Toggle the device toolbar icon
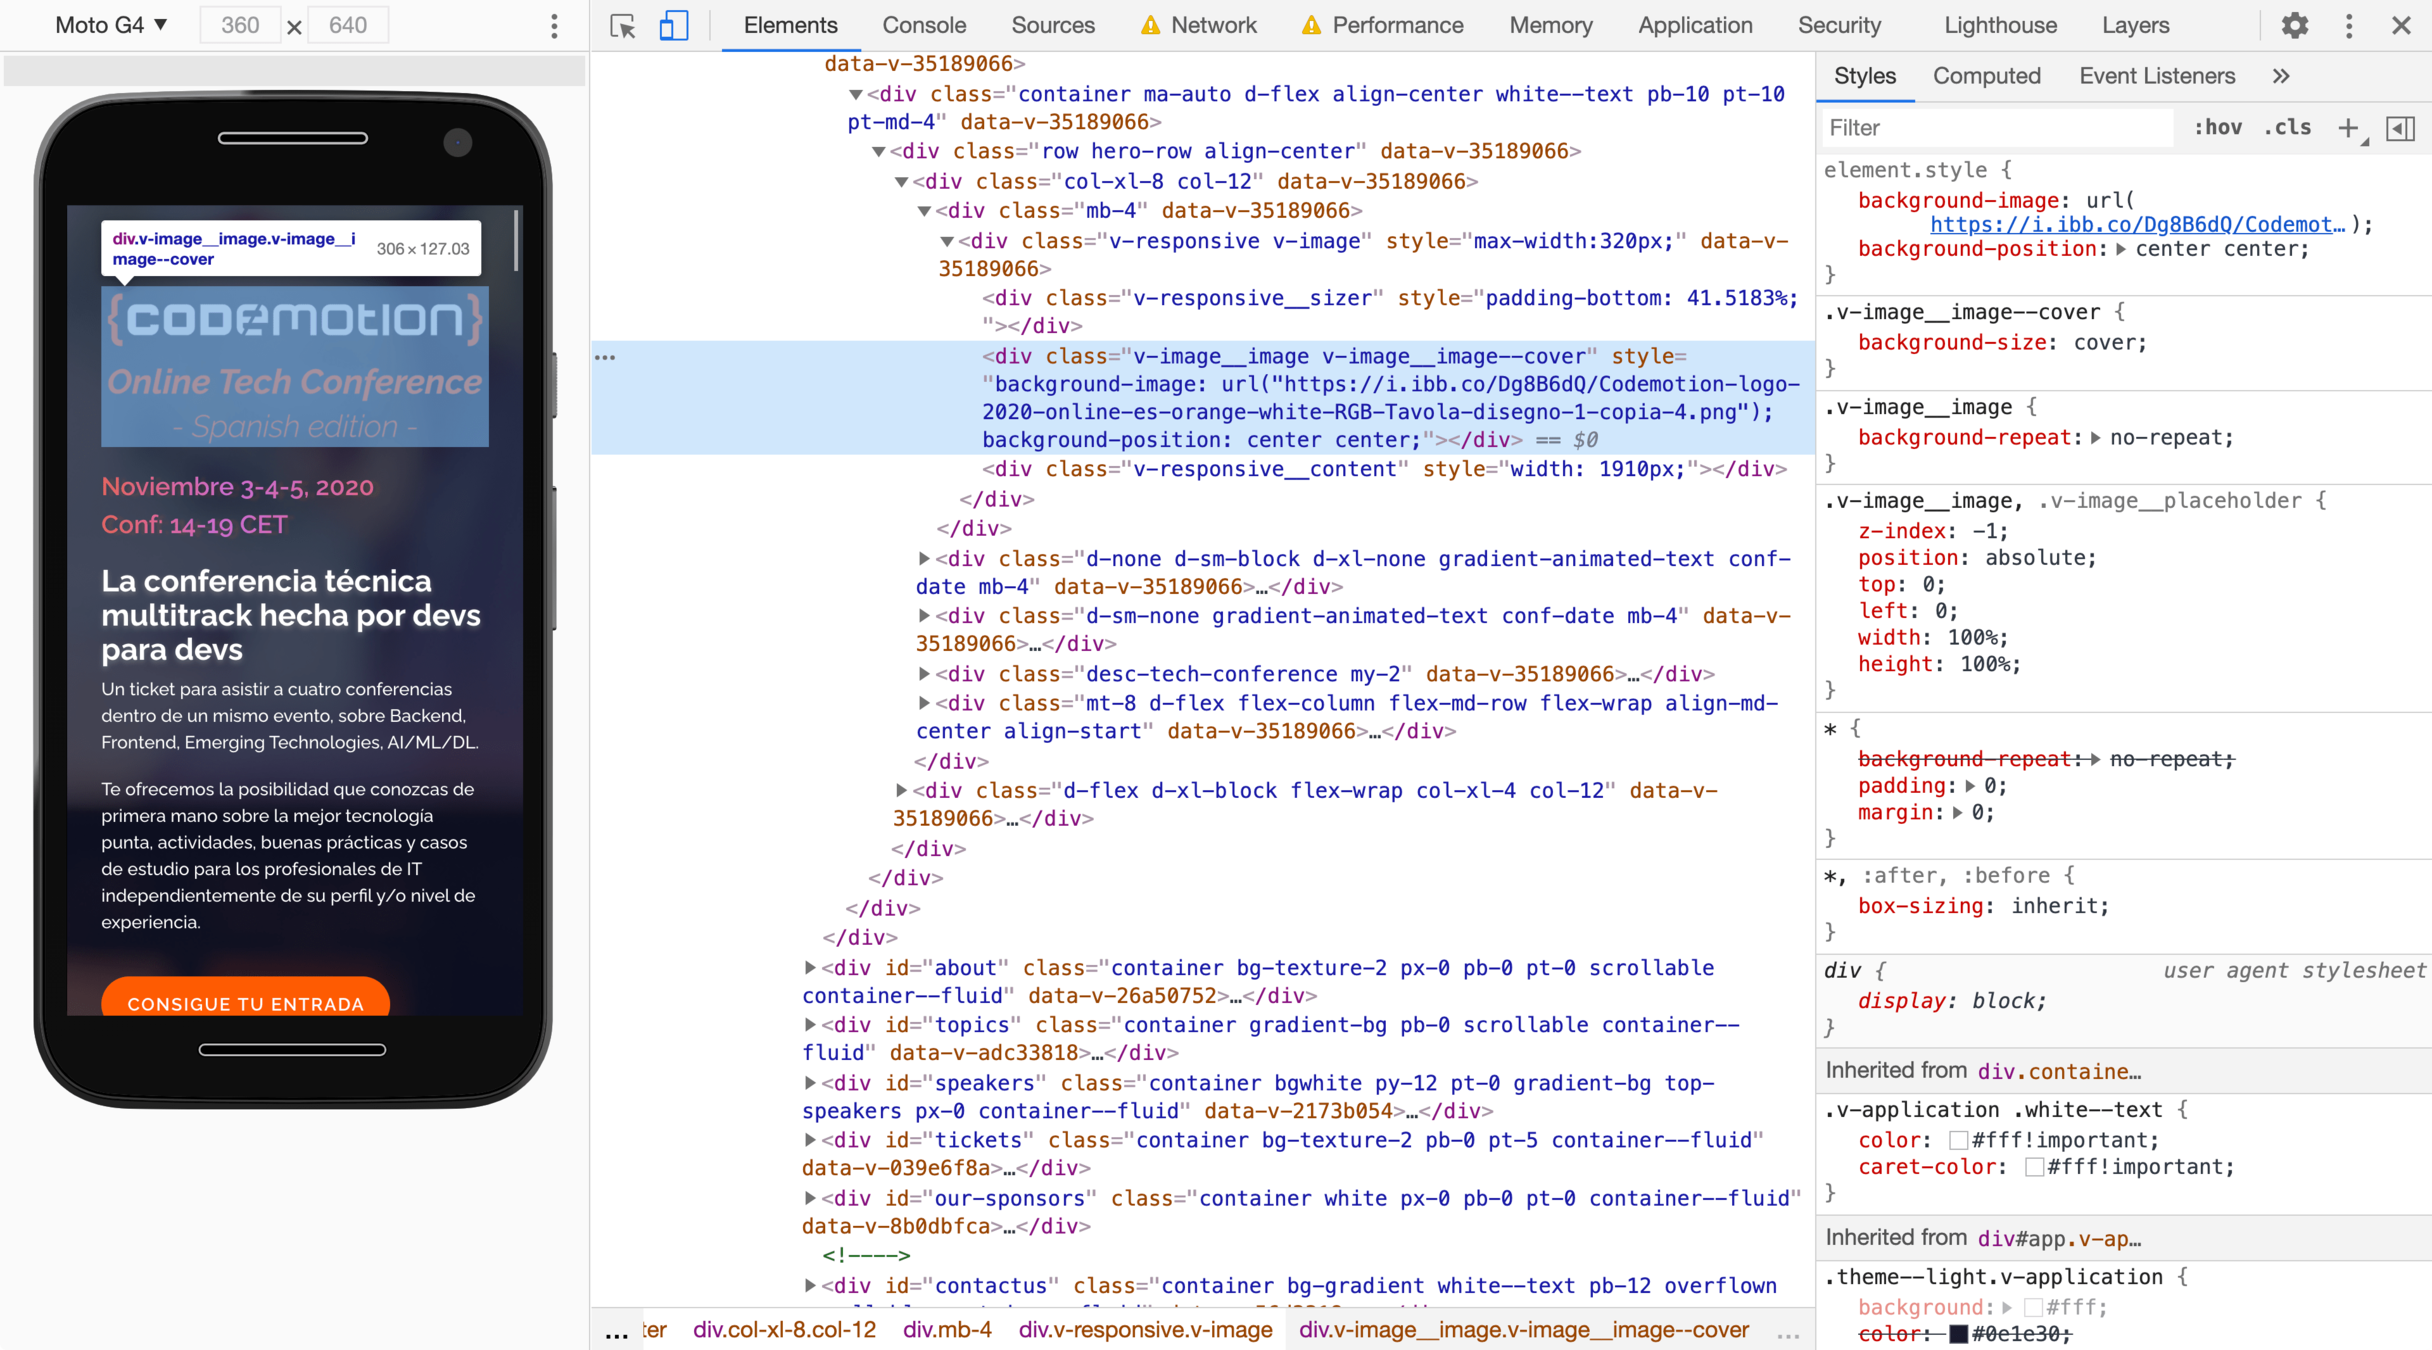 click(673, 26)
